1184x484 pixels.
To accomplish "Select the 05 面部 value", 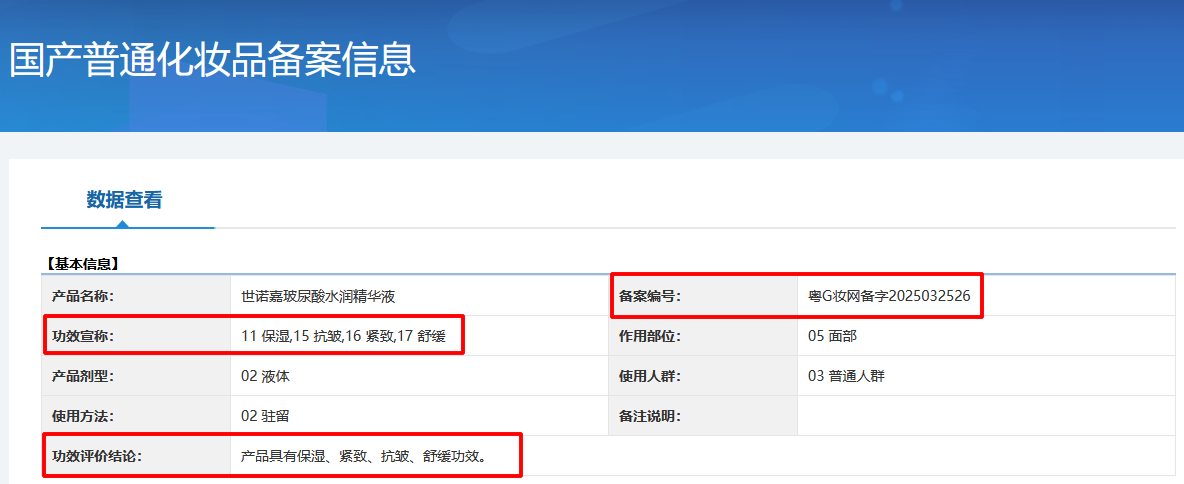I will [x=832, y=336].
